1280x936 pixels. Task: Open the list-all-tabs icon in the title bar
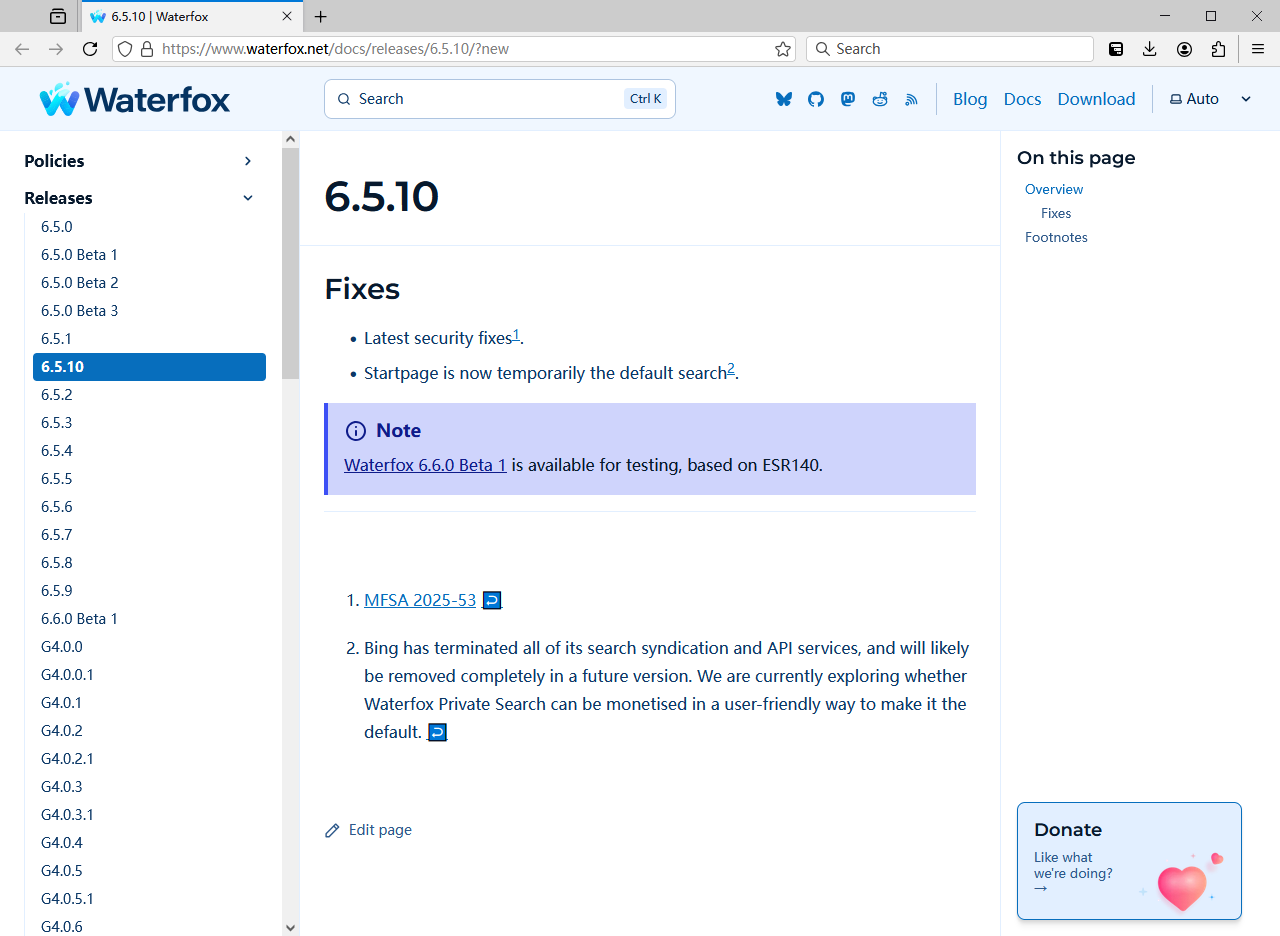58,16
